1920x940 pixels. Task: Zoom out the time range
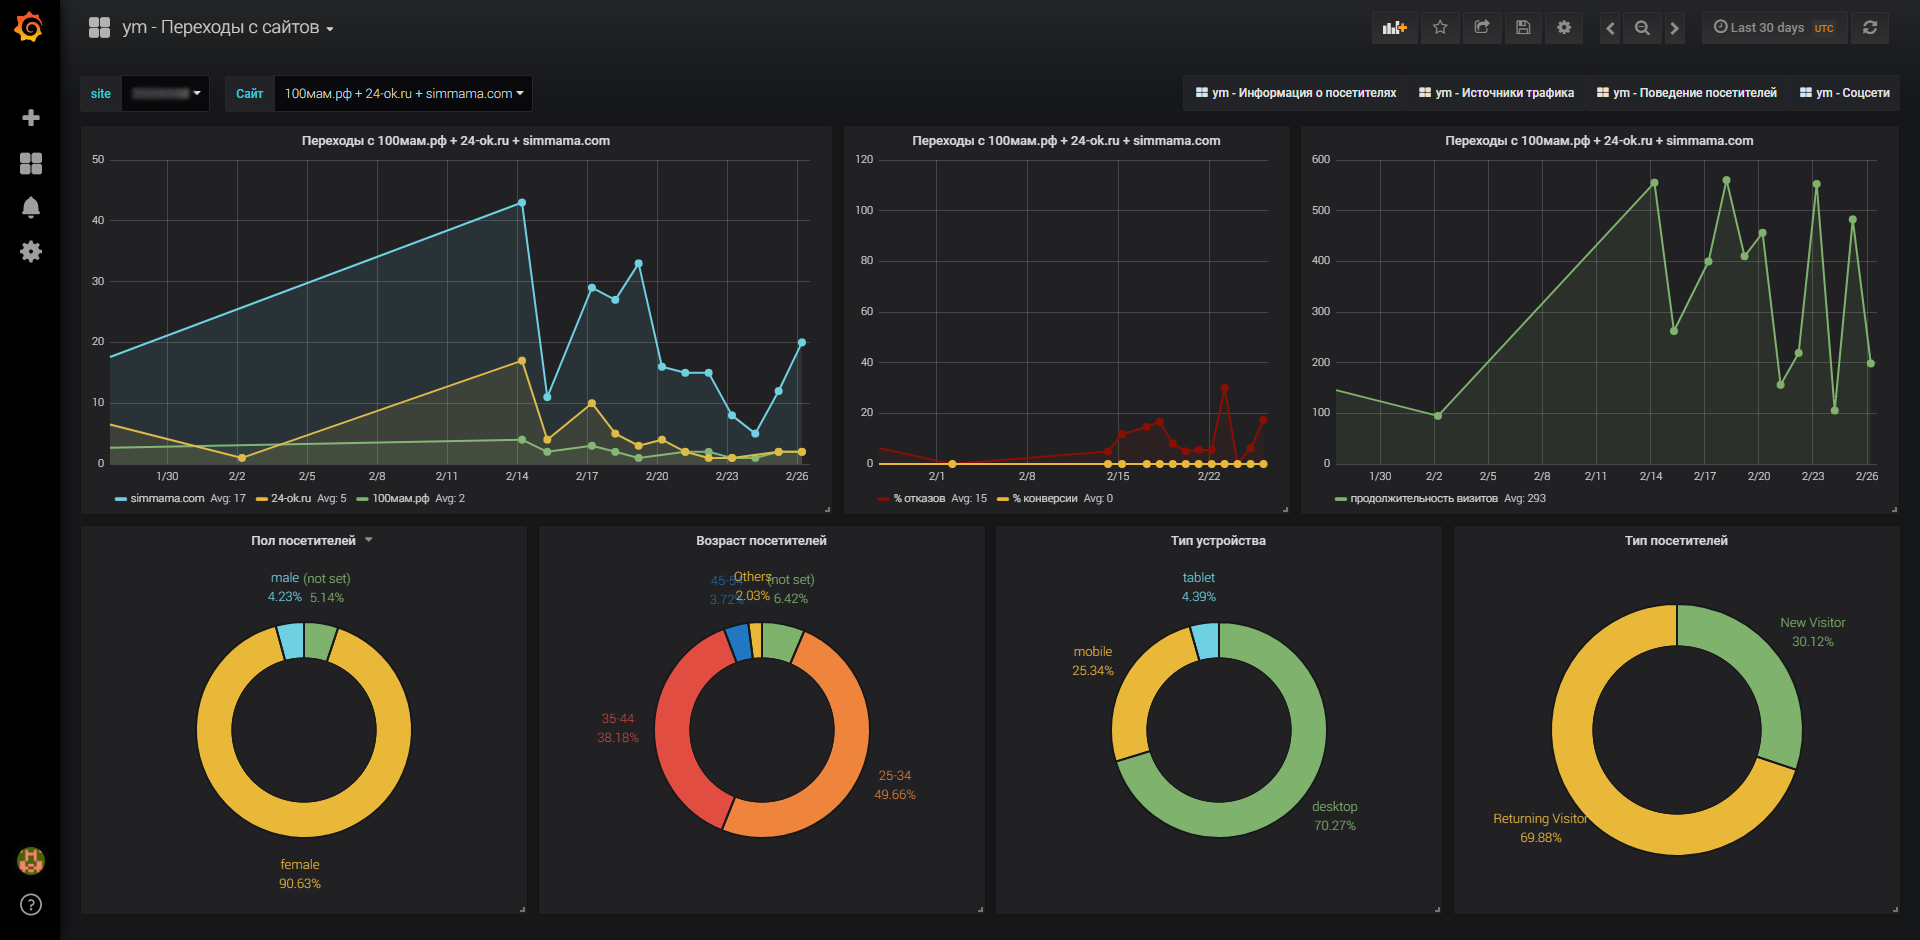click(1642, 28)
